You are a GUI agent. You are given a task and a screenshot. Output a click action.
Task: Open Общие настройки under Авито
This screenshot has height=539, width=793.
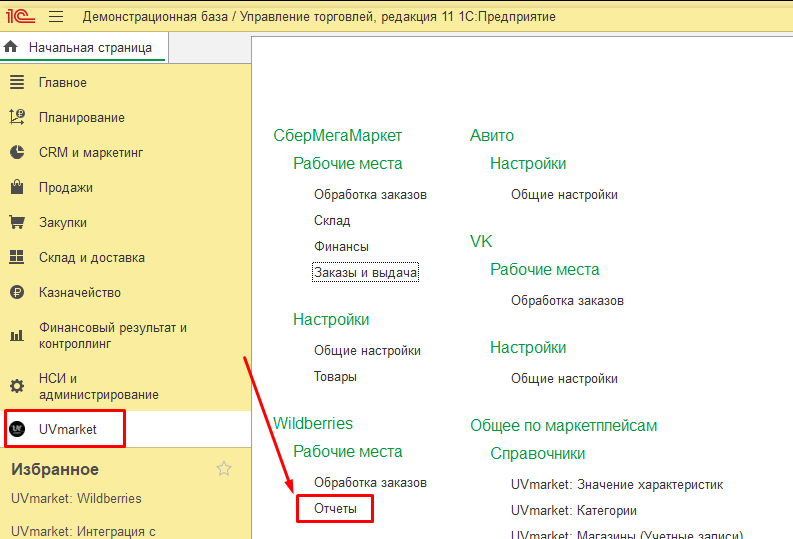[x=564, y=194]
